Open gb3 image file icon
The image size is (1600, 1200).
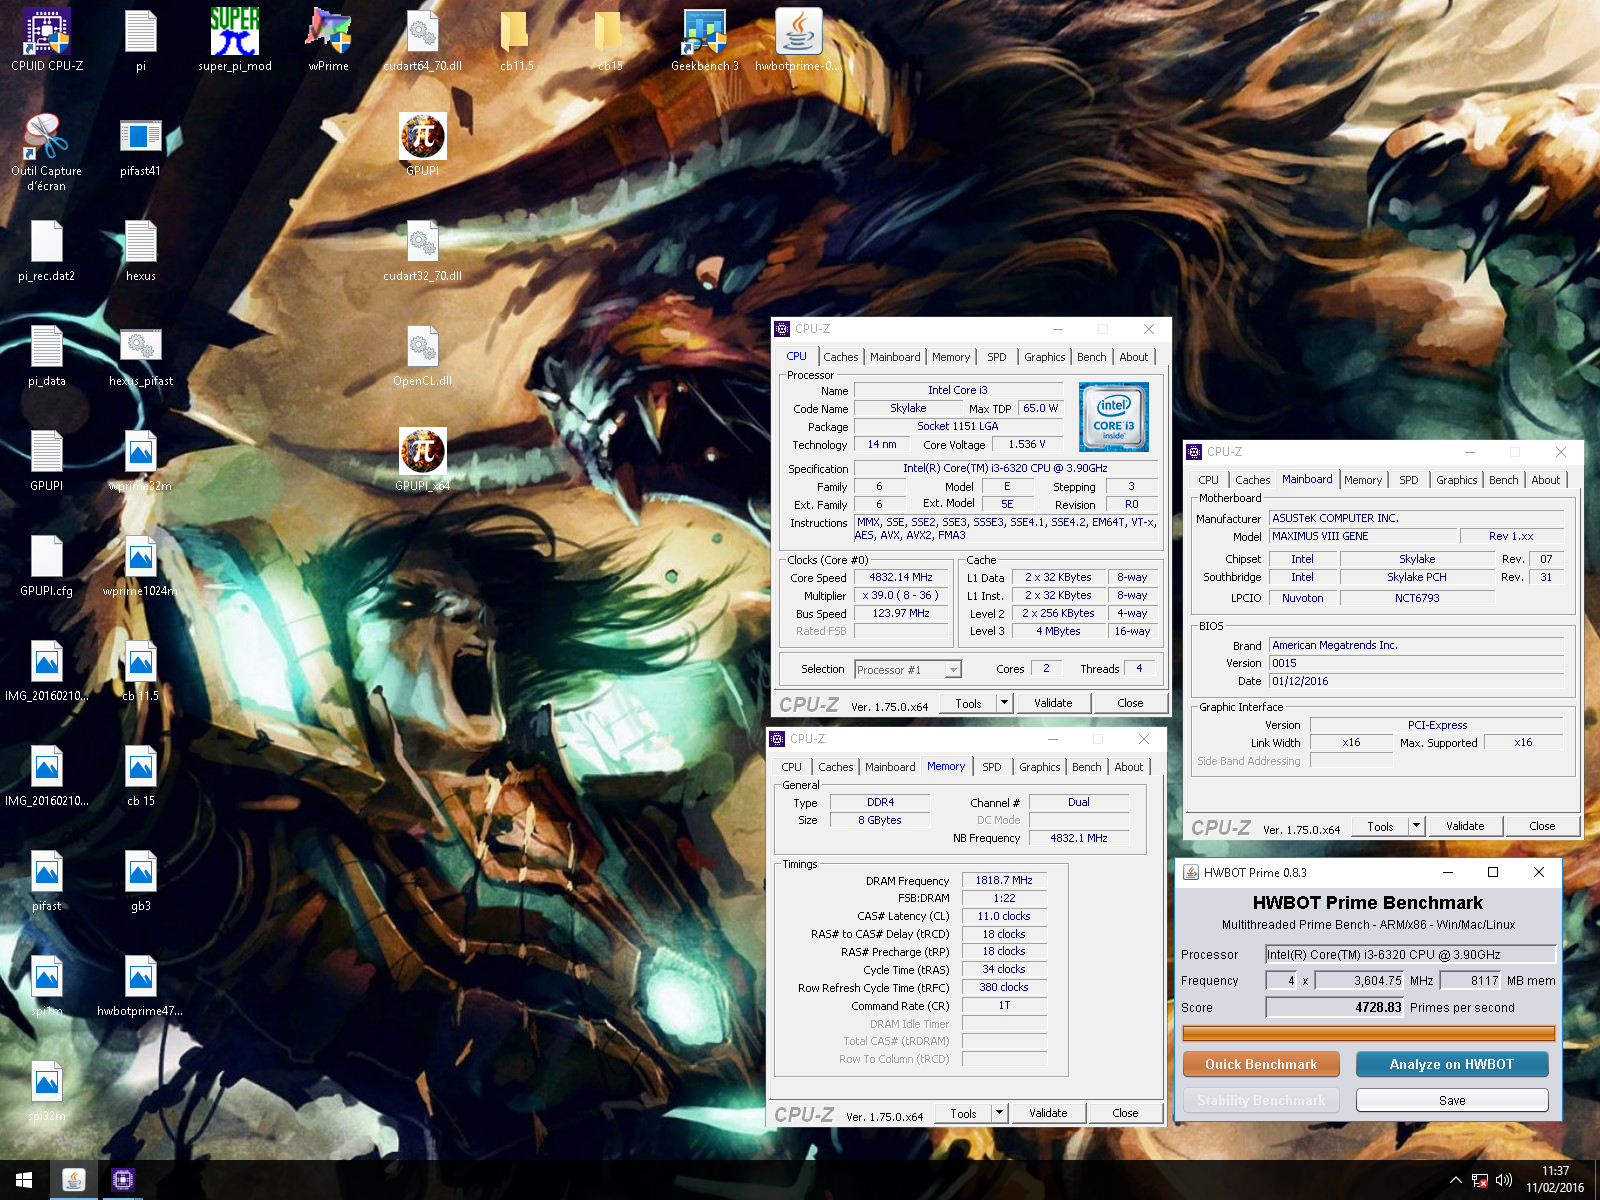point(141,880)
